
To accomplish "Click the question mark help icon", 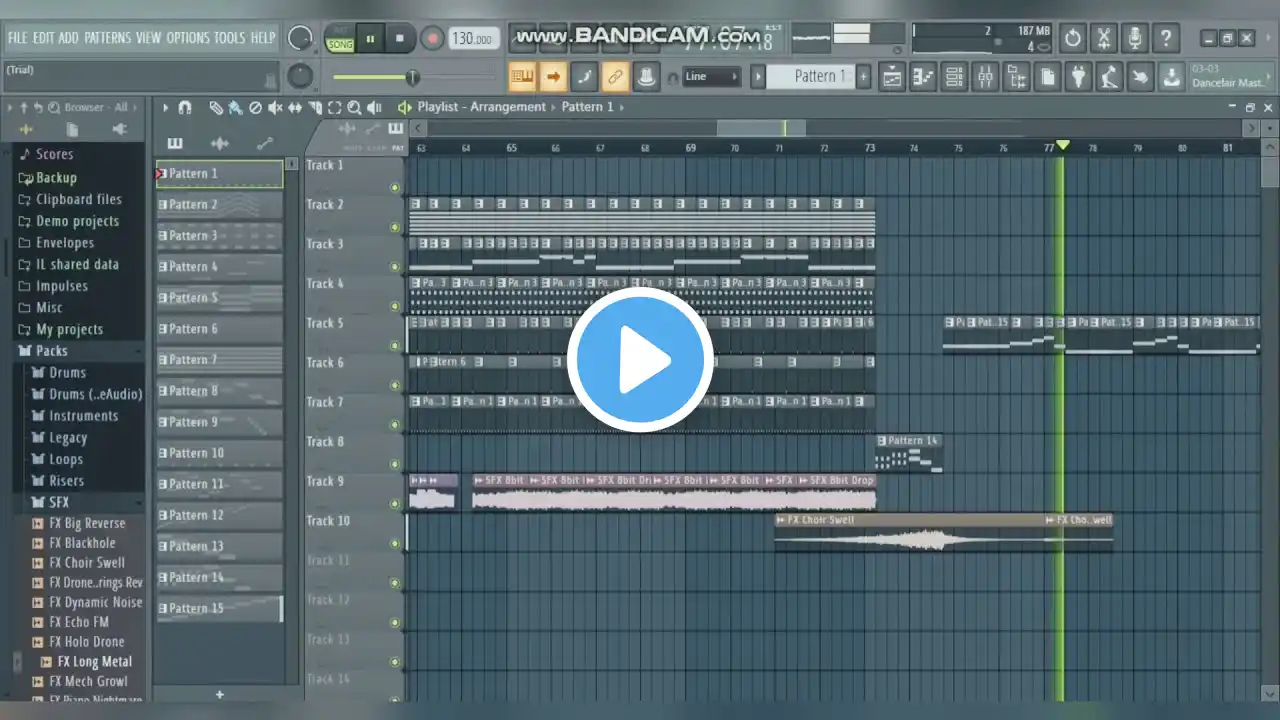I will click(x=1165, y=39).
